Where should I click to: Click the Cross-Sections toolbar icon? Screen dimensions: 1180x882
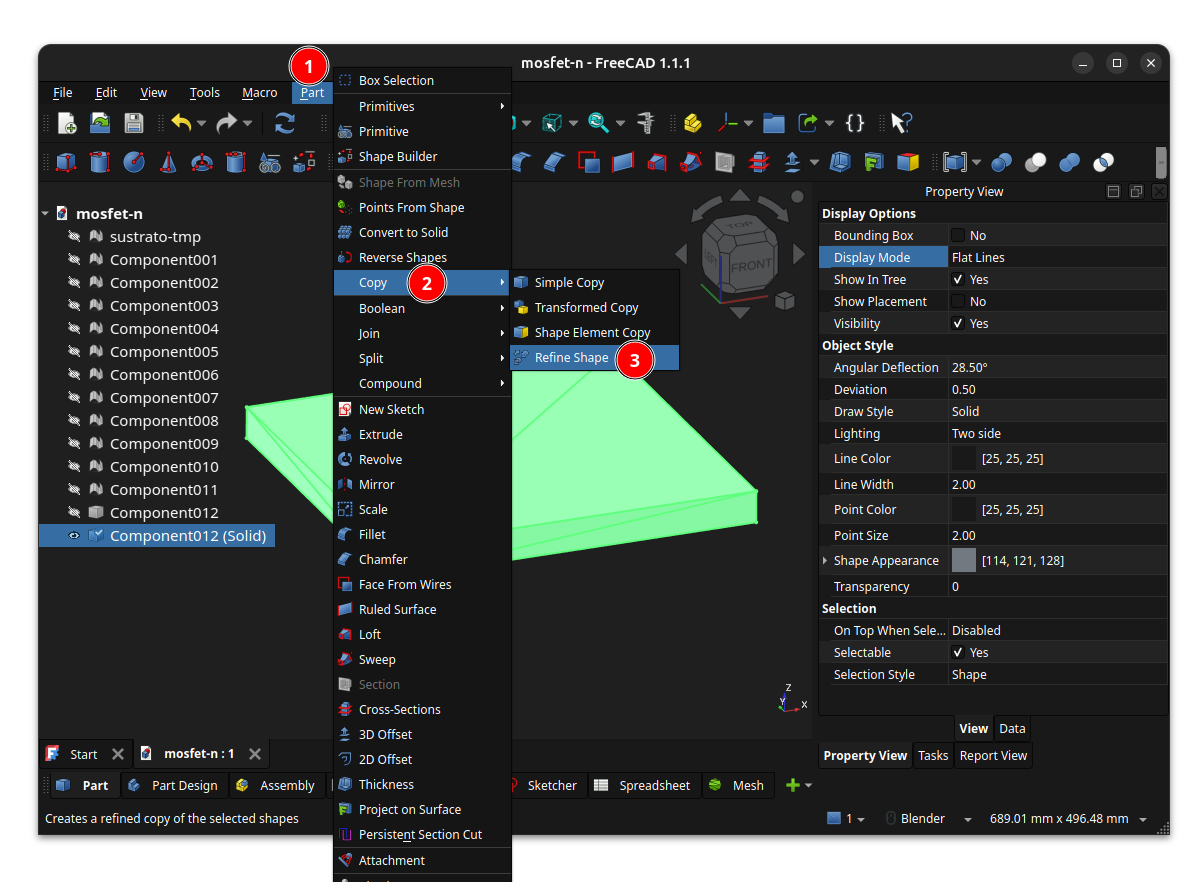click(759, 162)
